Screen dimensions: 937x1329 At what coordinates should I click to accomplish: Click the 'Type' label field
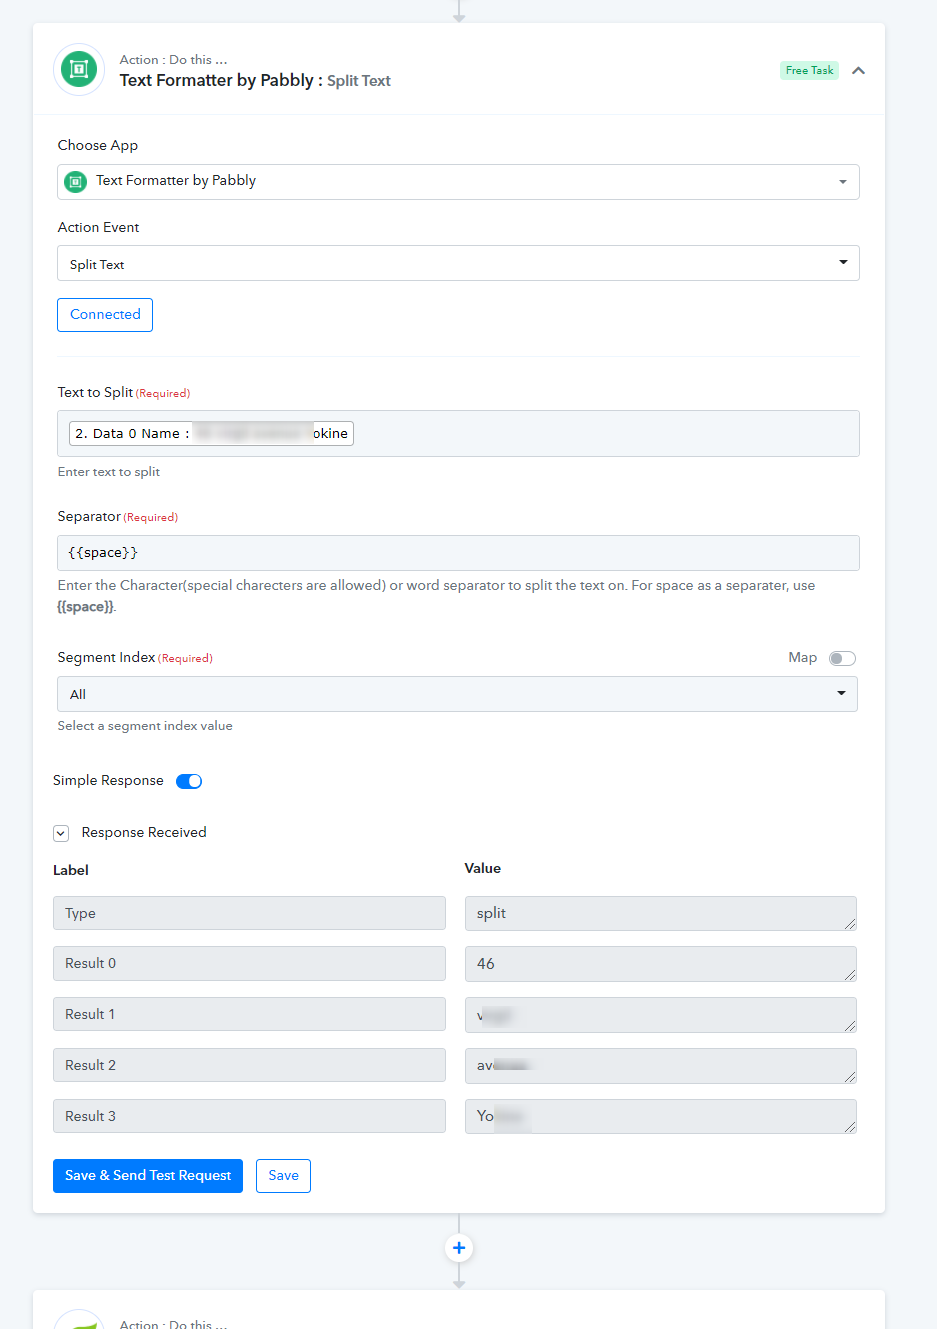pos(249,913)
